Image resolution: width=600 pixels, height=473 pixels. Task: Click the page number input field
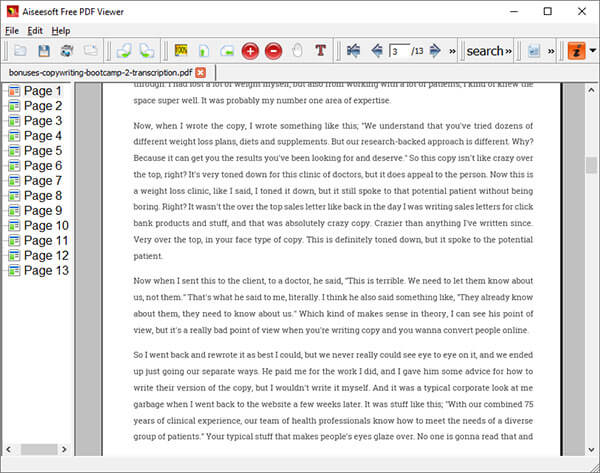point(399,51)
